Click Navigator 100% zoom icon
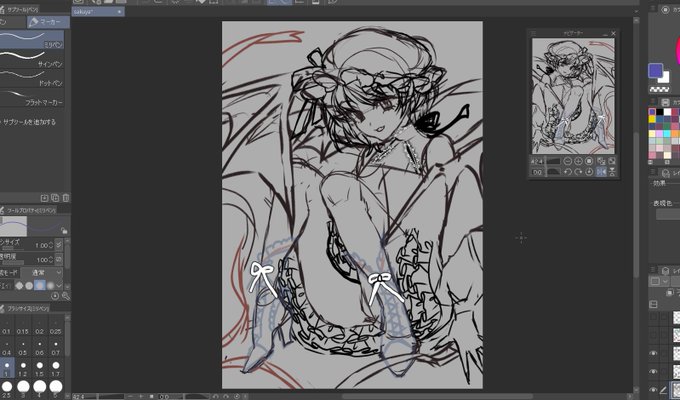Image resolution: width=680 pixels, height=400 pixels. pos(589,161)
